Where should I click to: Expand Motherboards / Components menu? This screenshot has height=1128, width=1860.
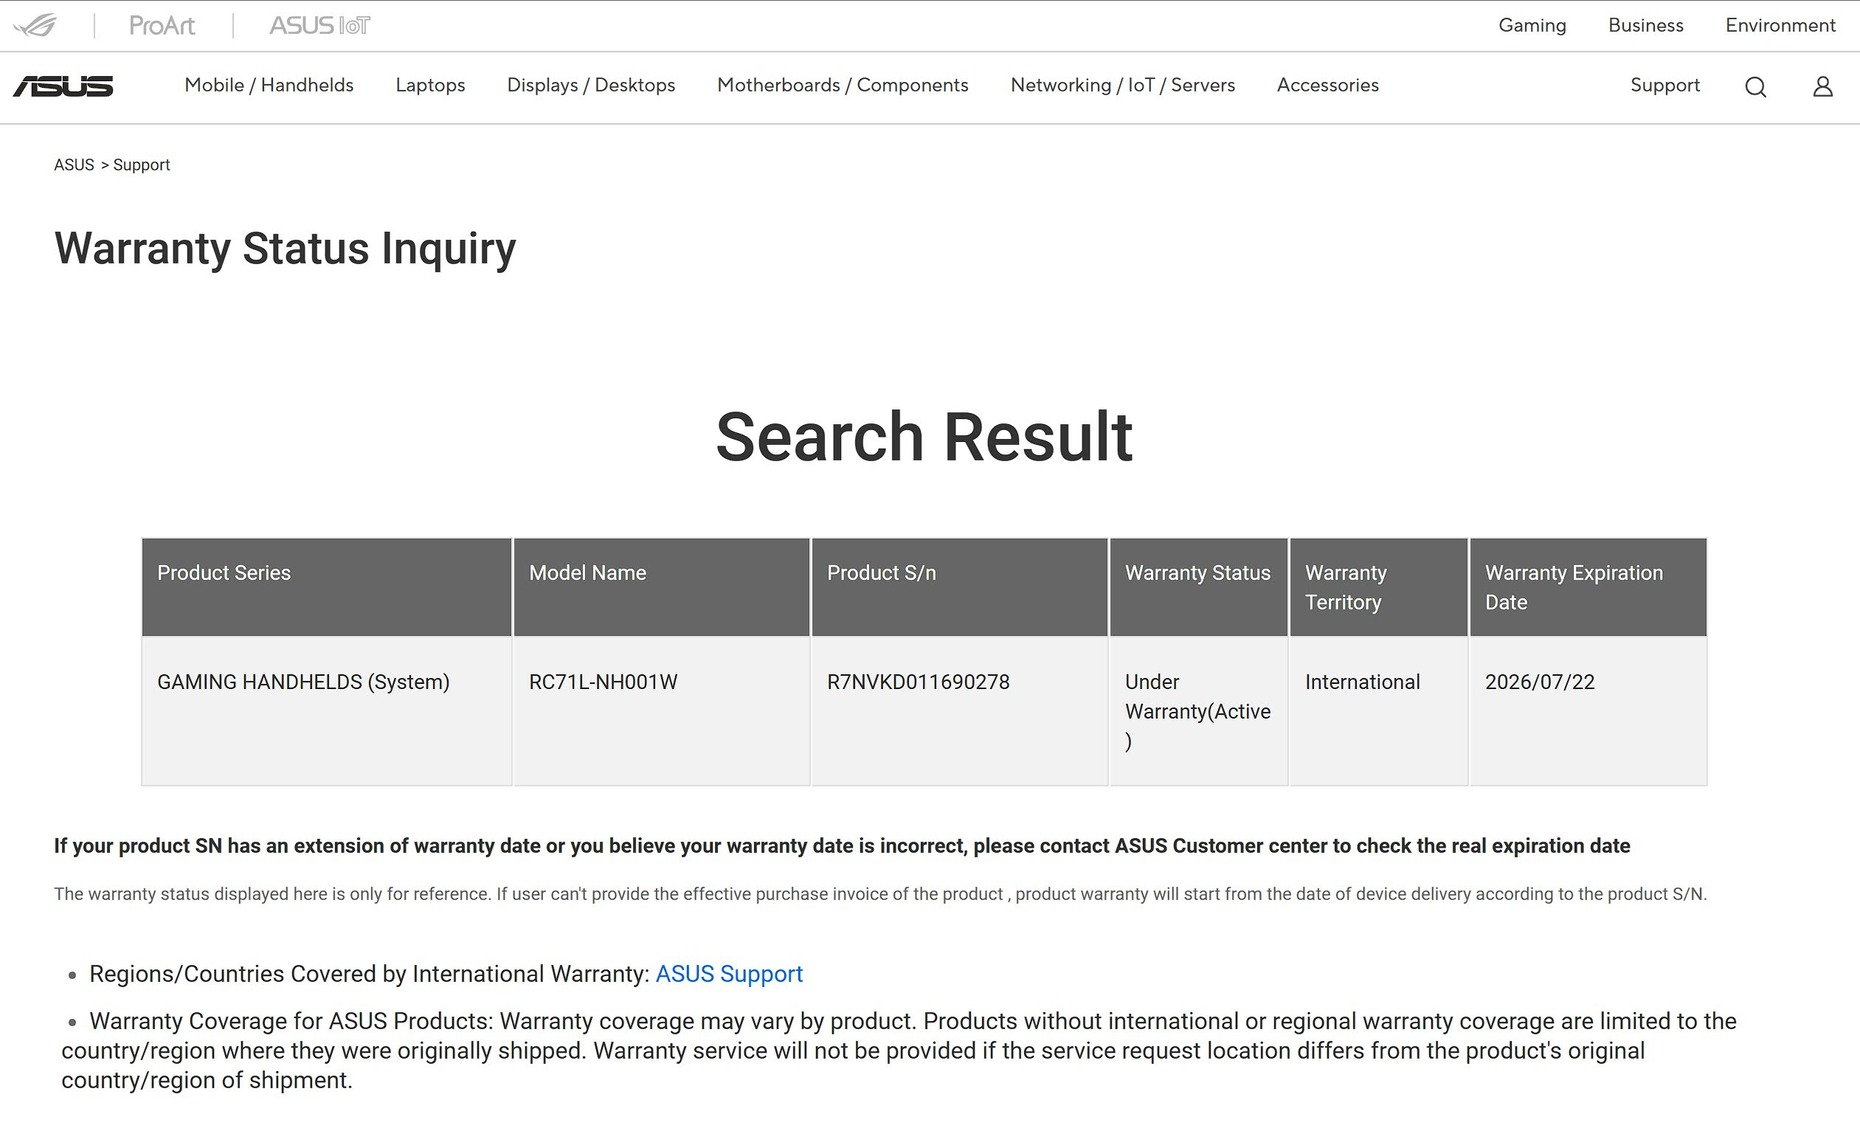pyautogui.click(x=842, y=85)
